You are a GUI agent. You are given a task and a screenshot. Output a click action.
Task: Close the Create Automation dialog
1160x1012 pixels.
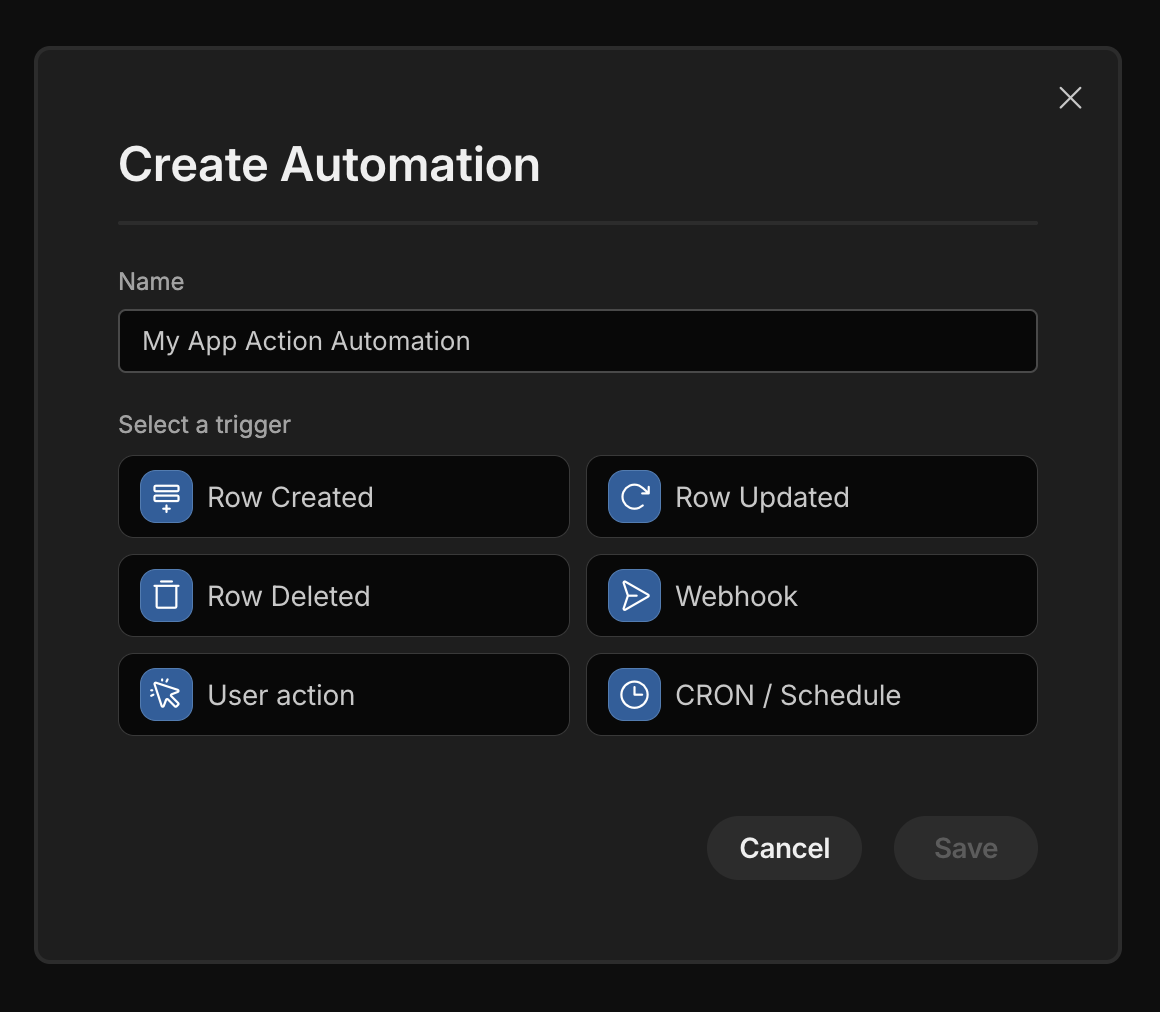tap(1070, 98)
